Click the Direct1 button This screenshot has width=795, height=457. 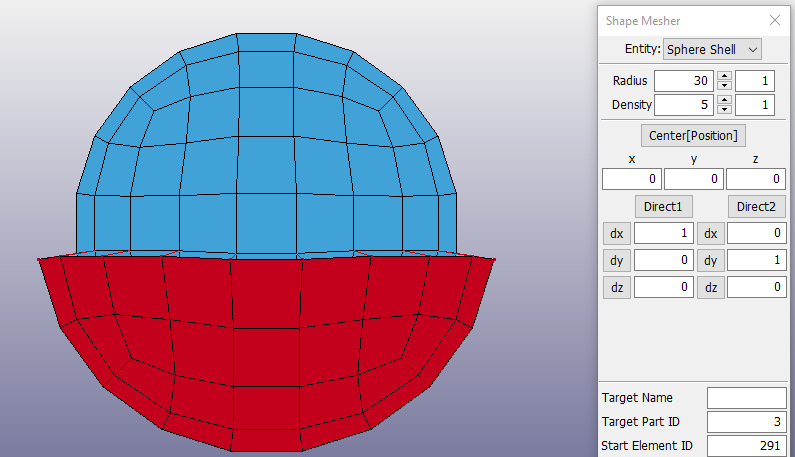pos(663,206)
